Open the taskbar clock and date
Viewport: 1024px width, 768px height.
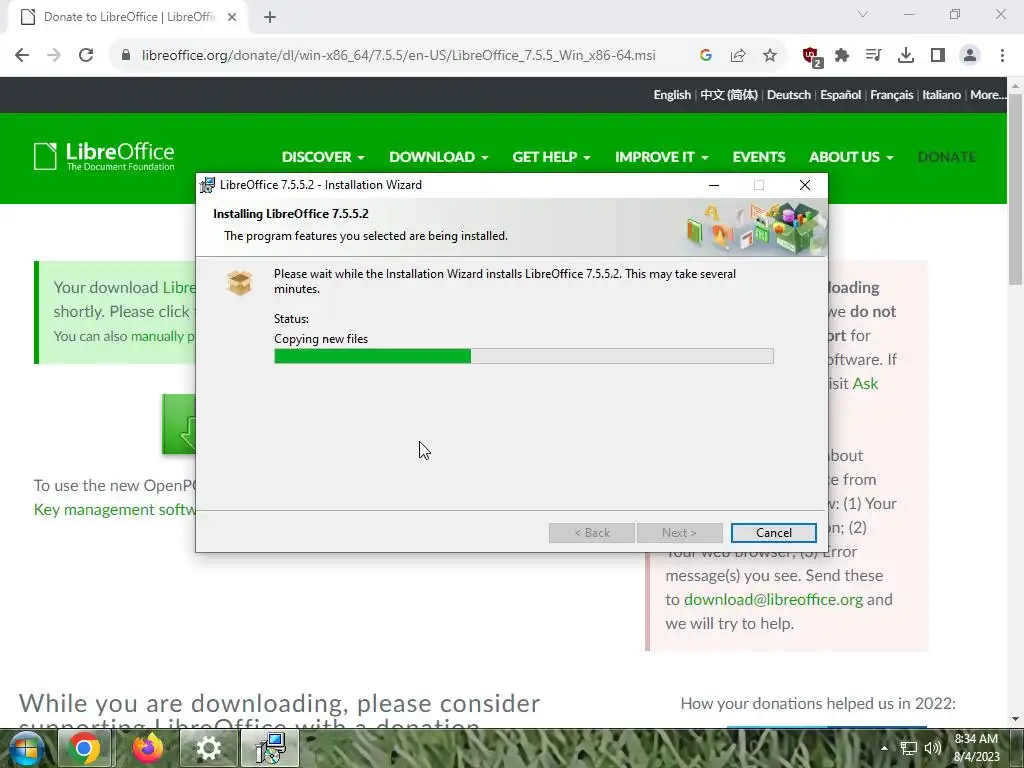[976, 748]
